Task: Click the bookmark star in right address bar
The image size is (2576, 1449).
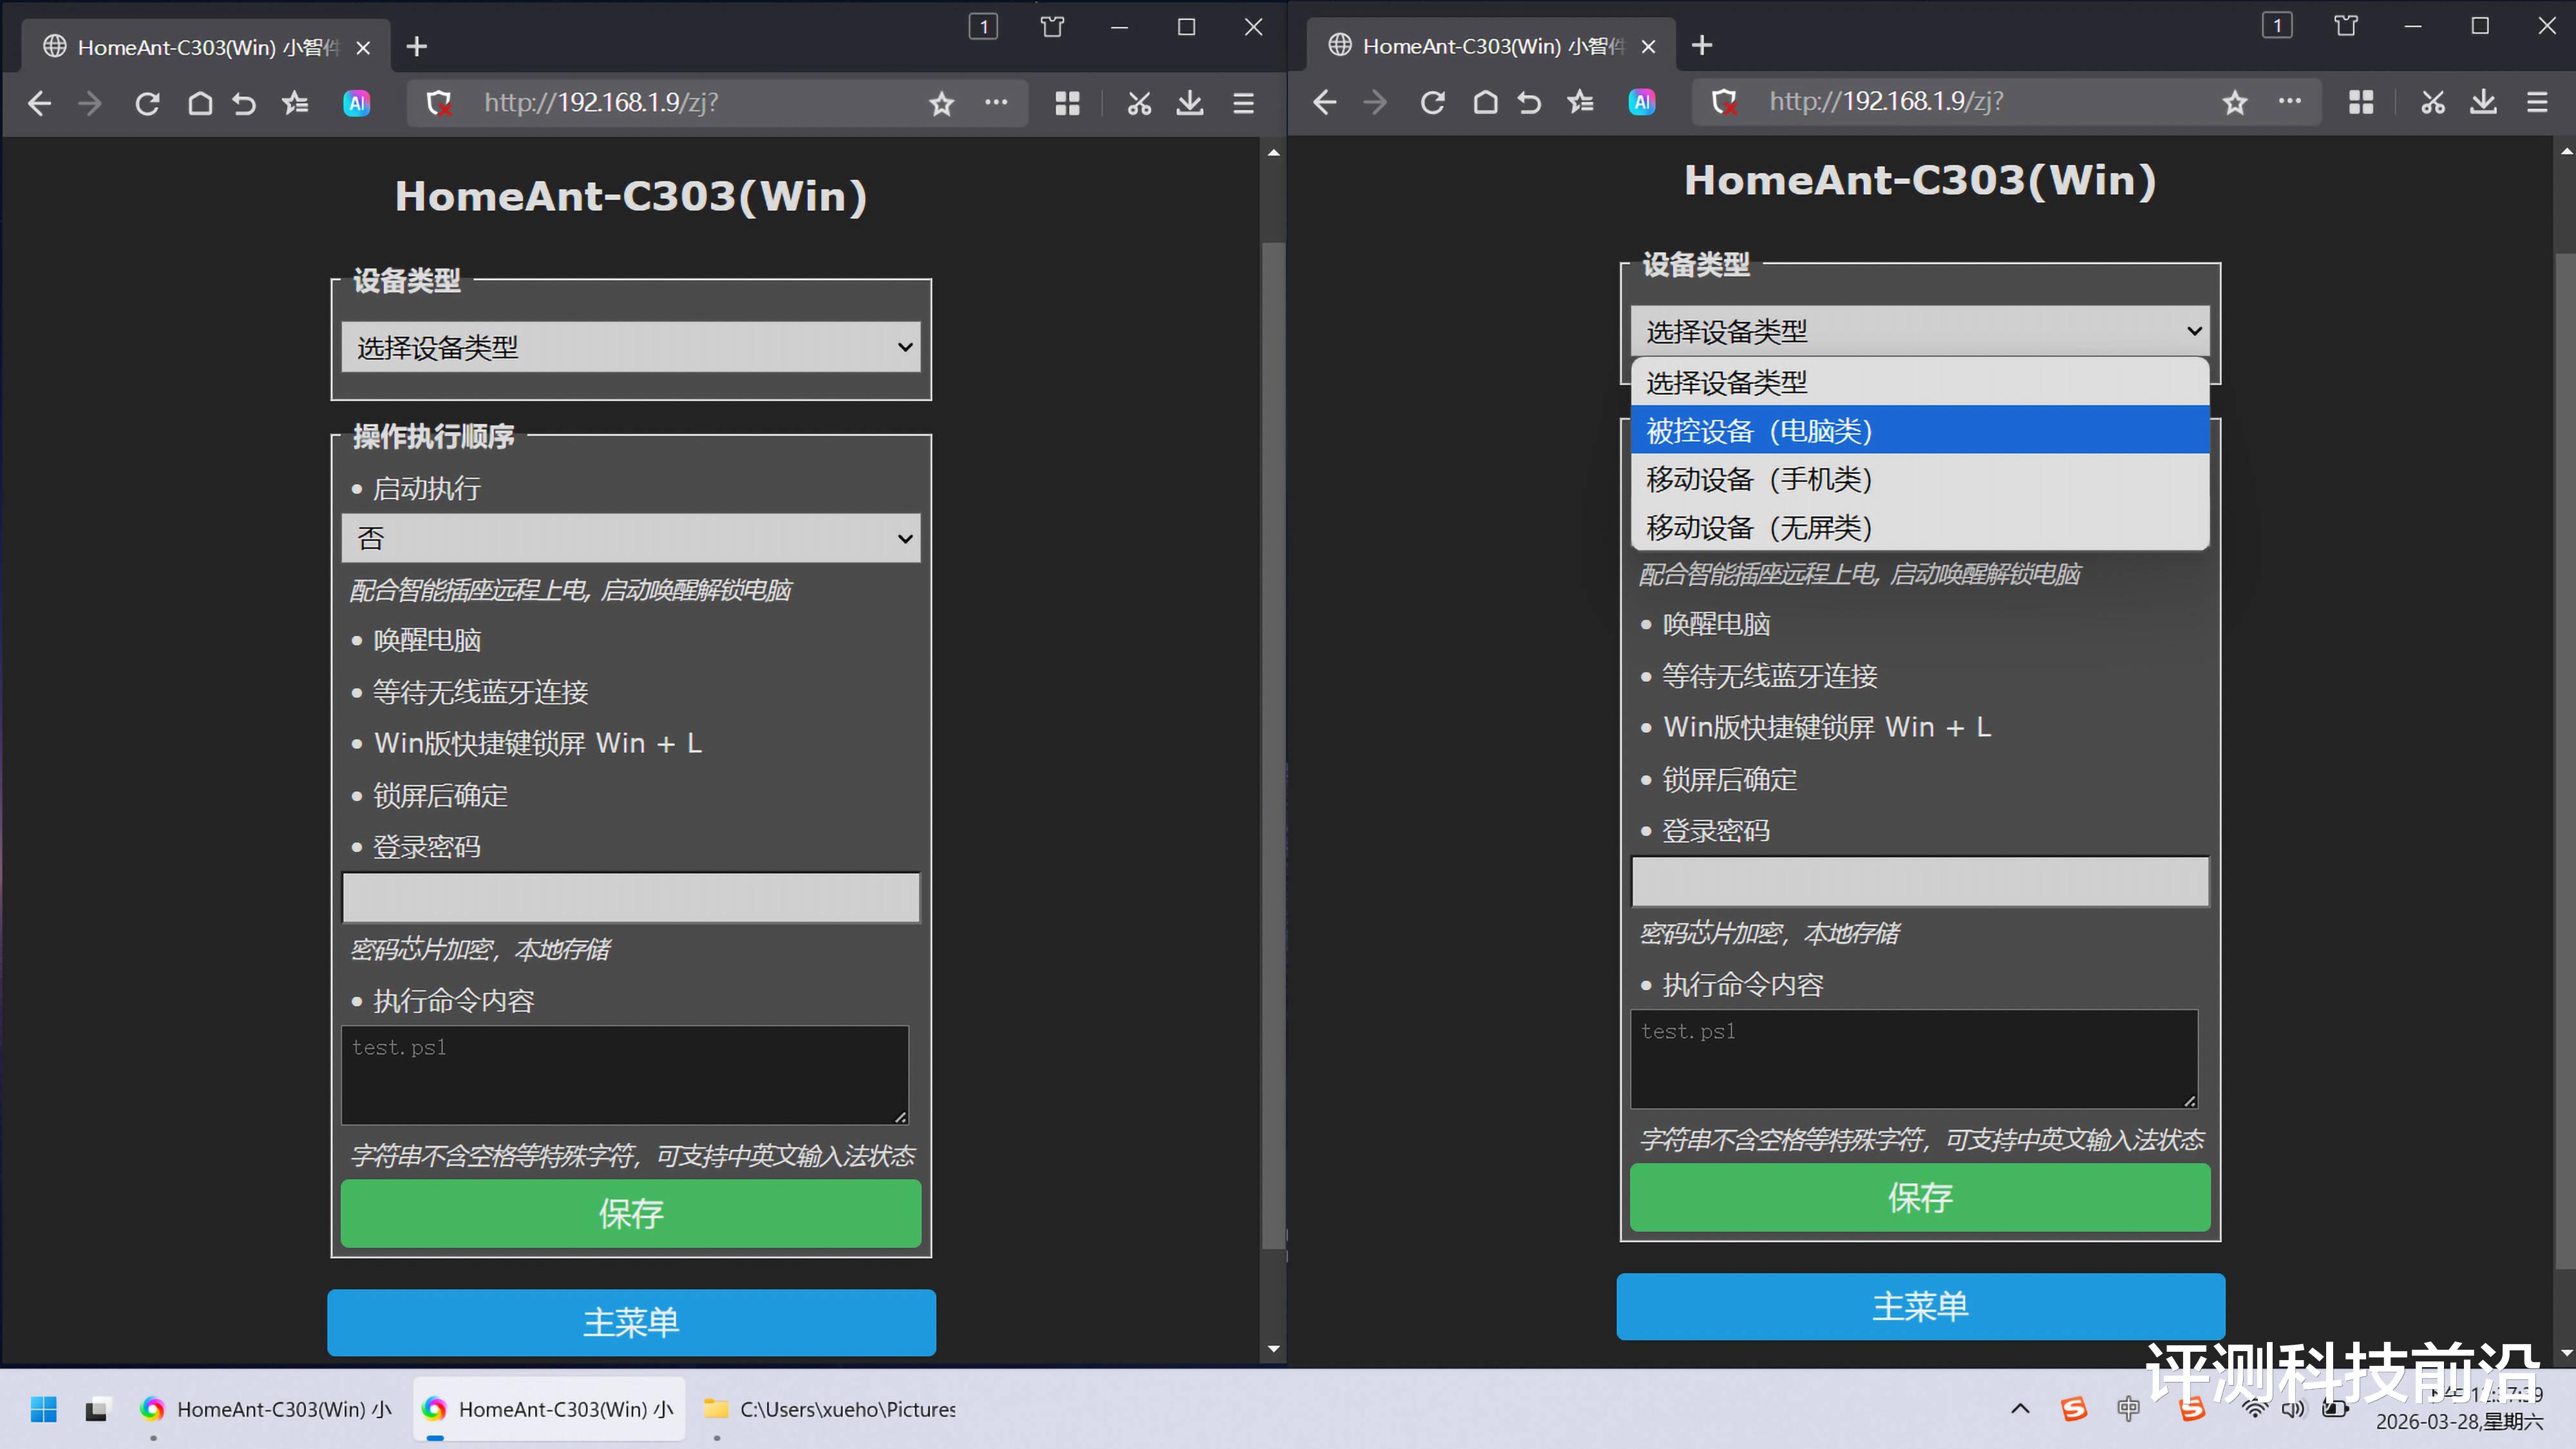Action: pyautogui.click(x=2235, y=102)
